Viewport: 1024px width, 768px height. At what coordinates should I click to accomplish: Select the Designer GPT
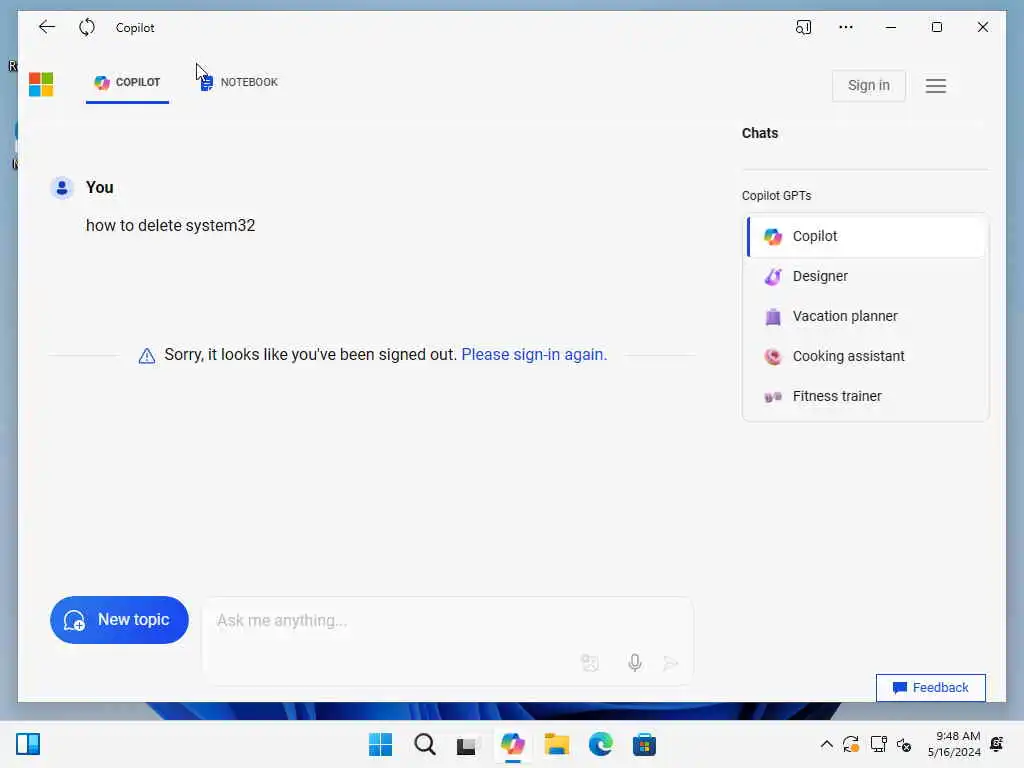[866, 276]
